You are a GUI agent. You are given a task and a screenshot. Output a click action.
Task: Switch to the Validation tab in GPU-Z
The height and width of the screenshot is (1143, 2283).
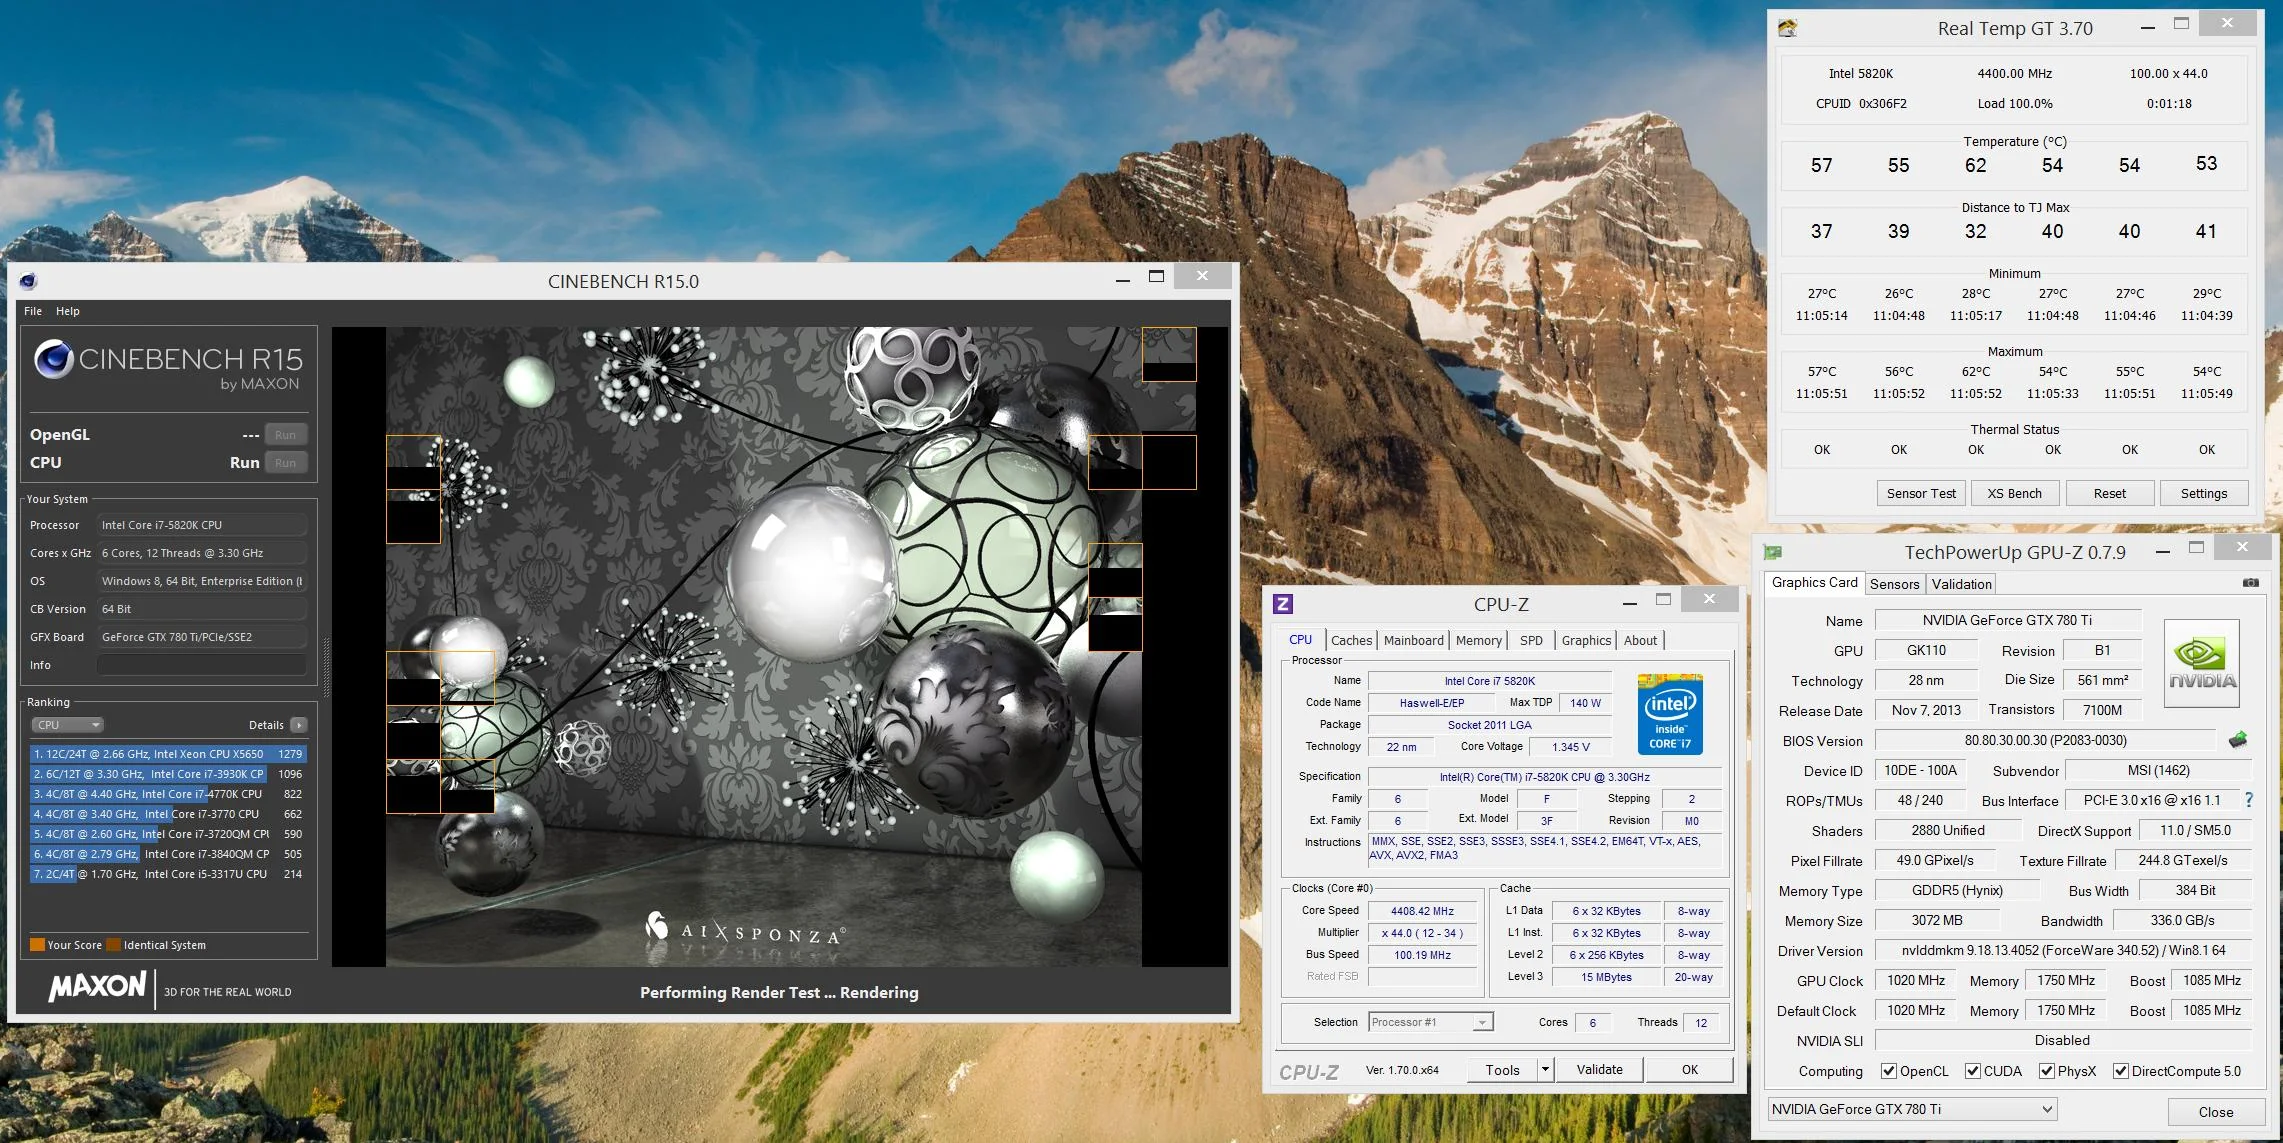1961,584
